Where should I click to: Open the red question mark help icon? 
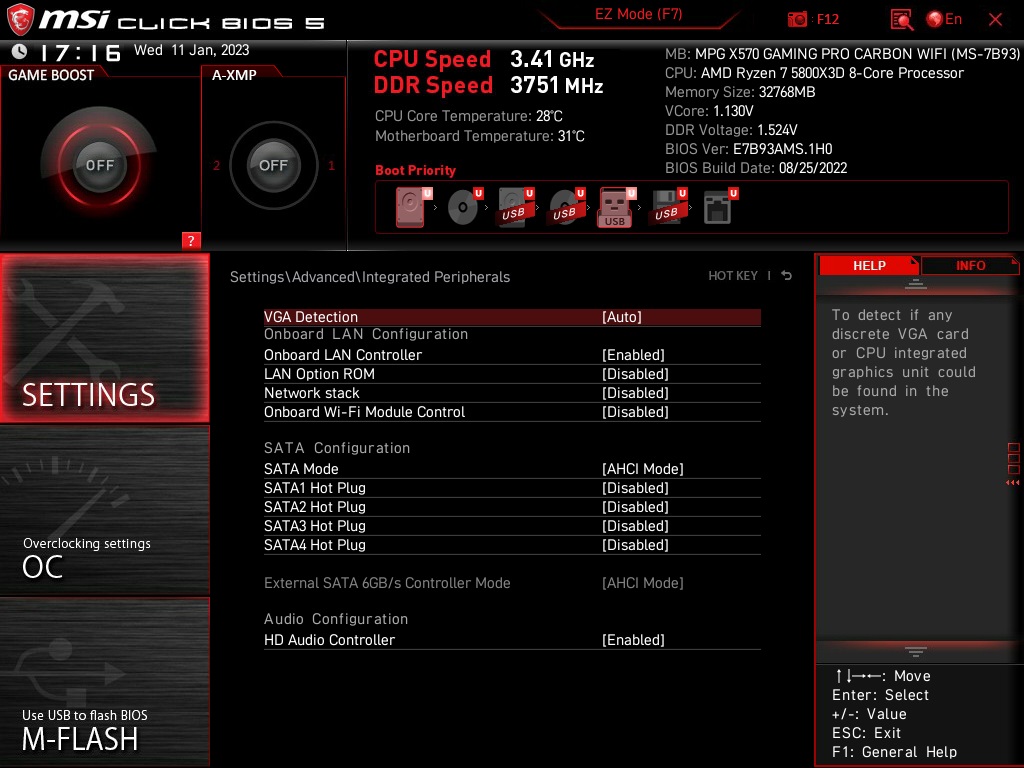point(191,240)
